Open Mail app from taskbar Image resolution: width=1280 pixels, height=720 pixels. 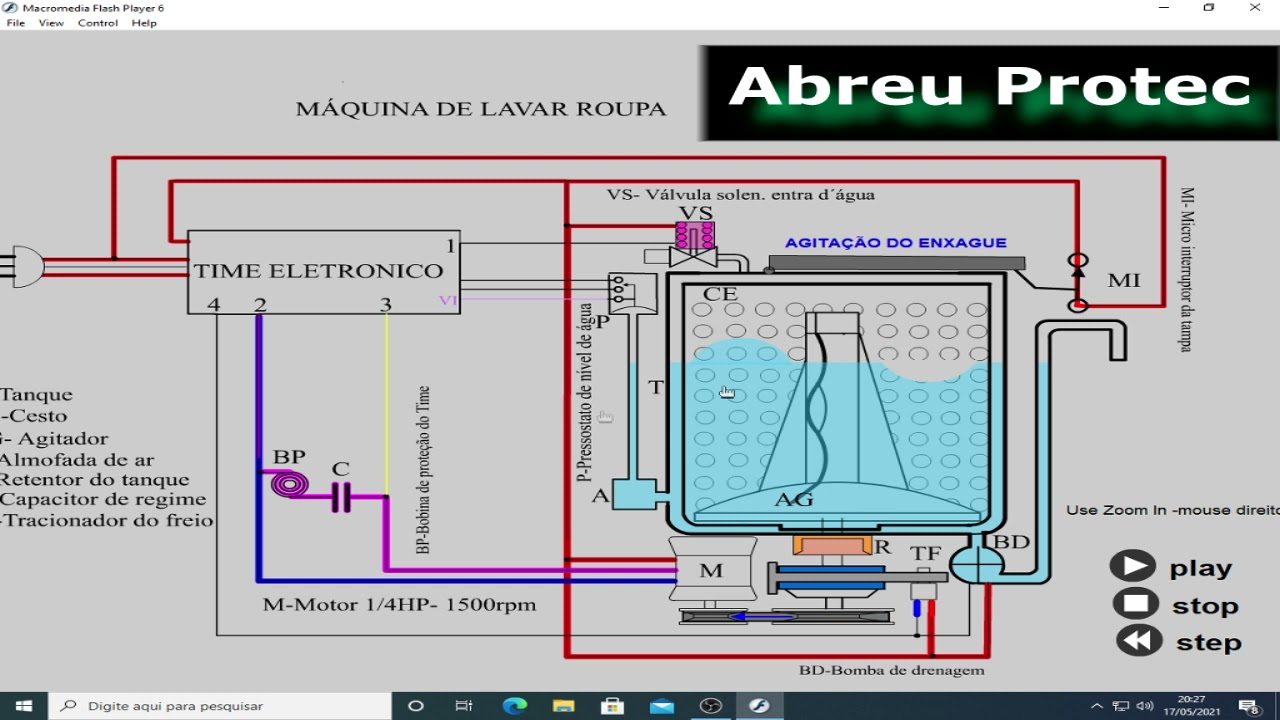(x=661, y=705)
